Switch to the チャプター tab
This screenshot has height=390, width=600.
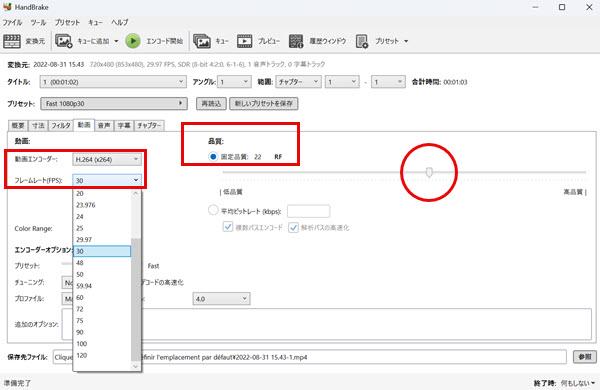150,126
